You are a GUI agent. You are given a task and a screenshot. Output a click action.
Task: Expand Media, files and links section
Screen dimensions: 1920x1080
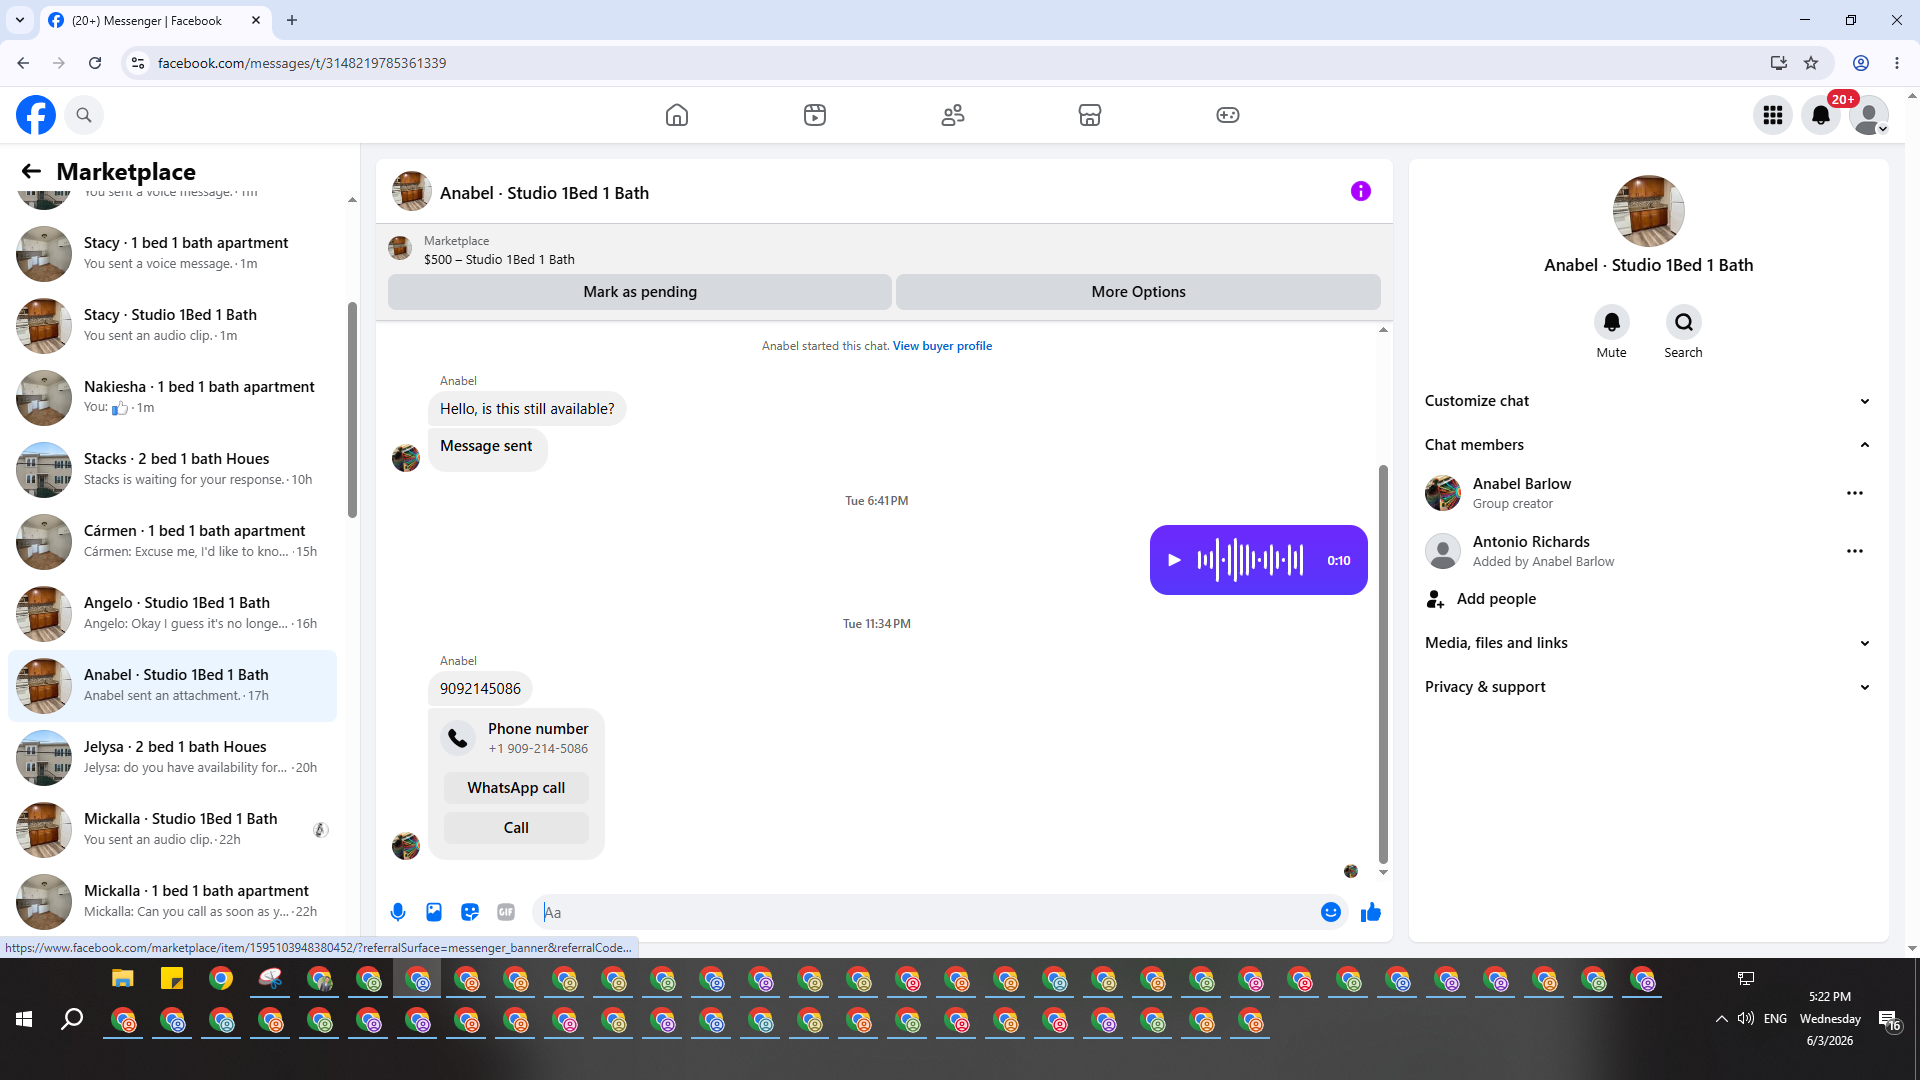coord(1648,643)
